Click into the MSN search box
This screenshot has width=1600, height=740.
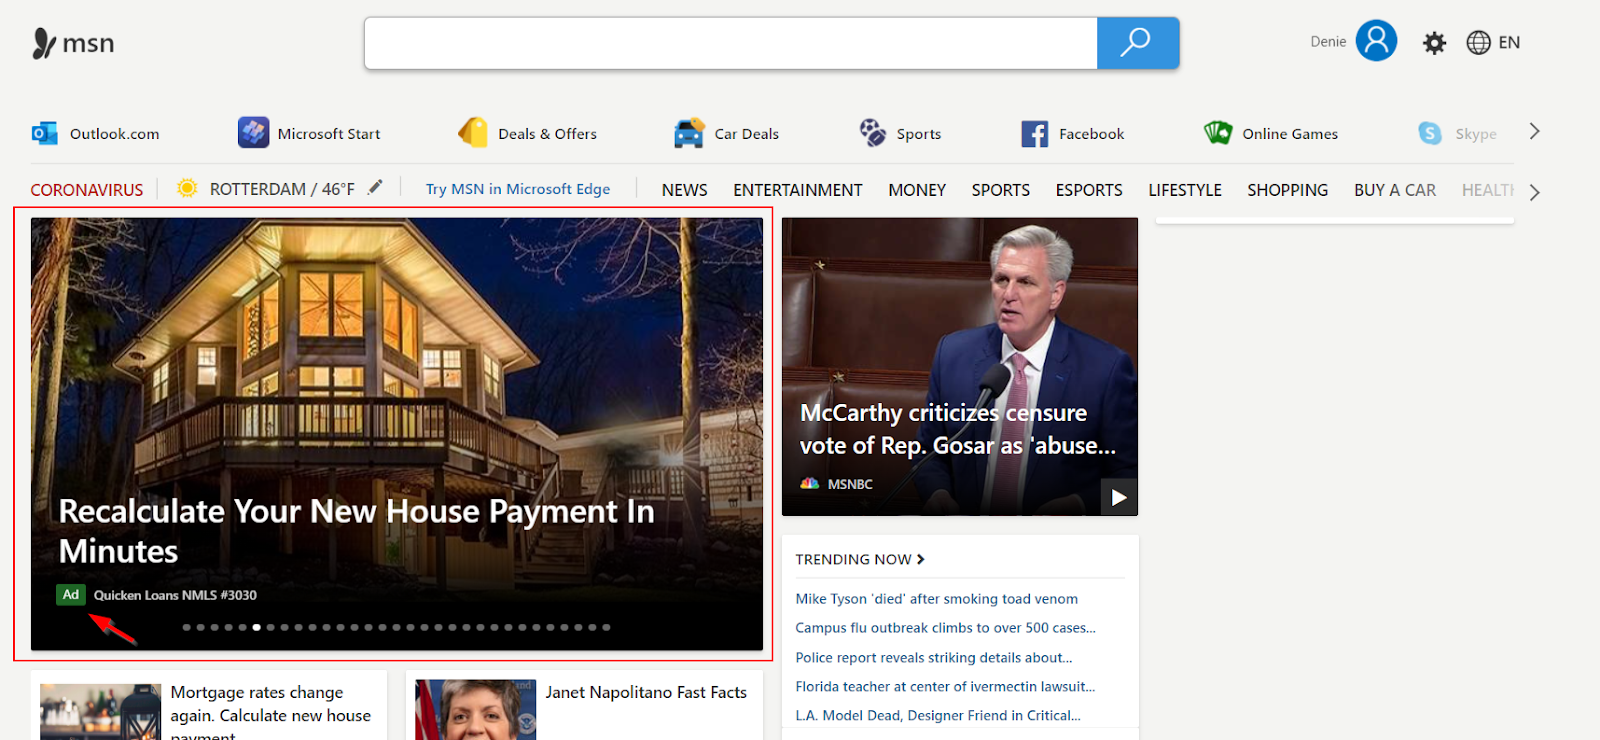tap(730, 43)
